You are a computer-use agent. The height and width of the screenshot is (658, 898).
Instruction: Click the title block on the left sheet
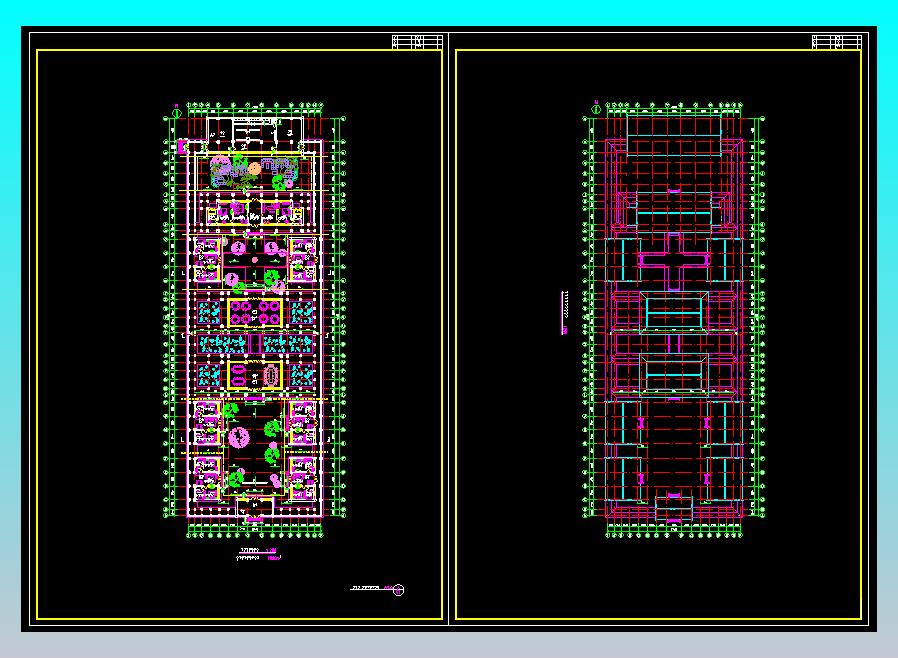point(417,42)
